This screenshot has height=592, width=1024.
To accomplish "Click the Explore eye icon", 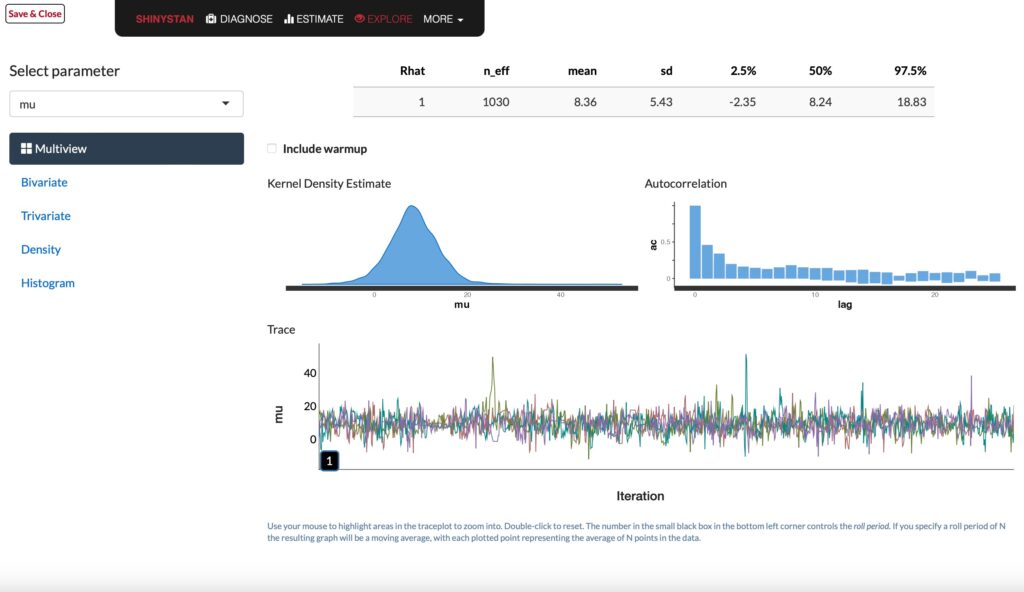I will (x=360, y=19).
